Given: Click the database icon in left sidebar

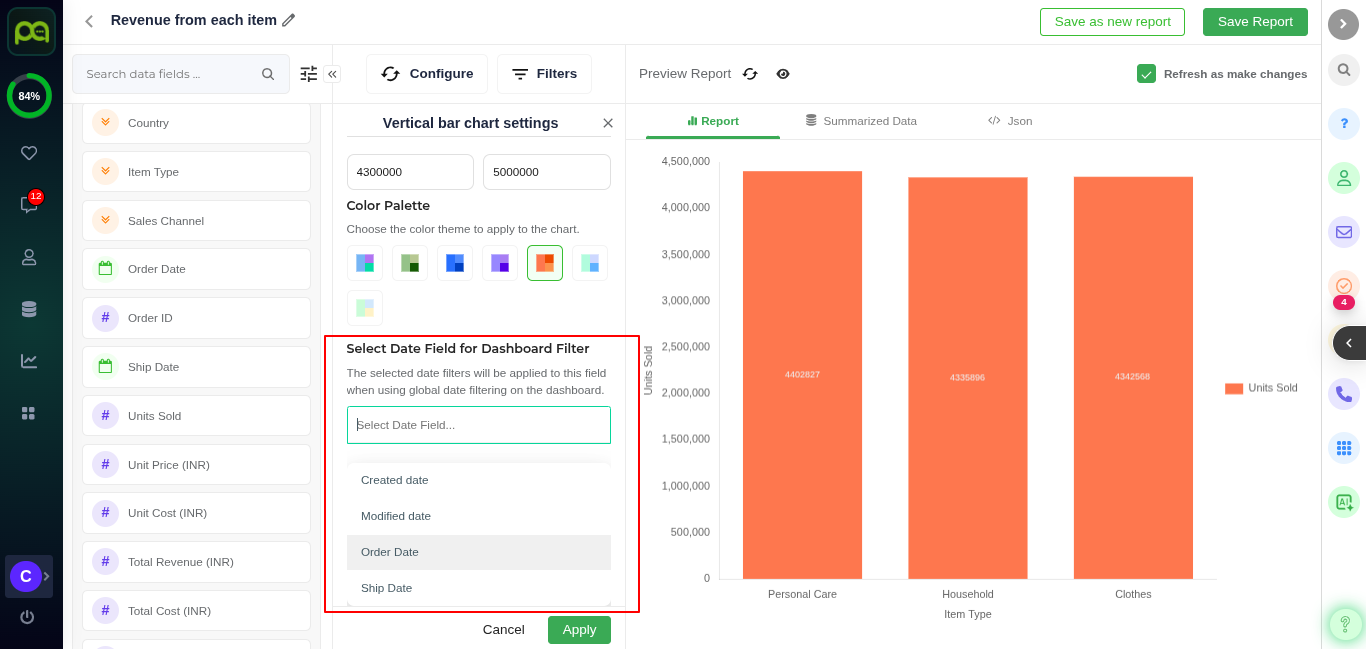Looking at the screenshot, I should pyautogui.click(x=29, y=309).
